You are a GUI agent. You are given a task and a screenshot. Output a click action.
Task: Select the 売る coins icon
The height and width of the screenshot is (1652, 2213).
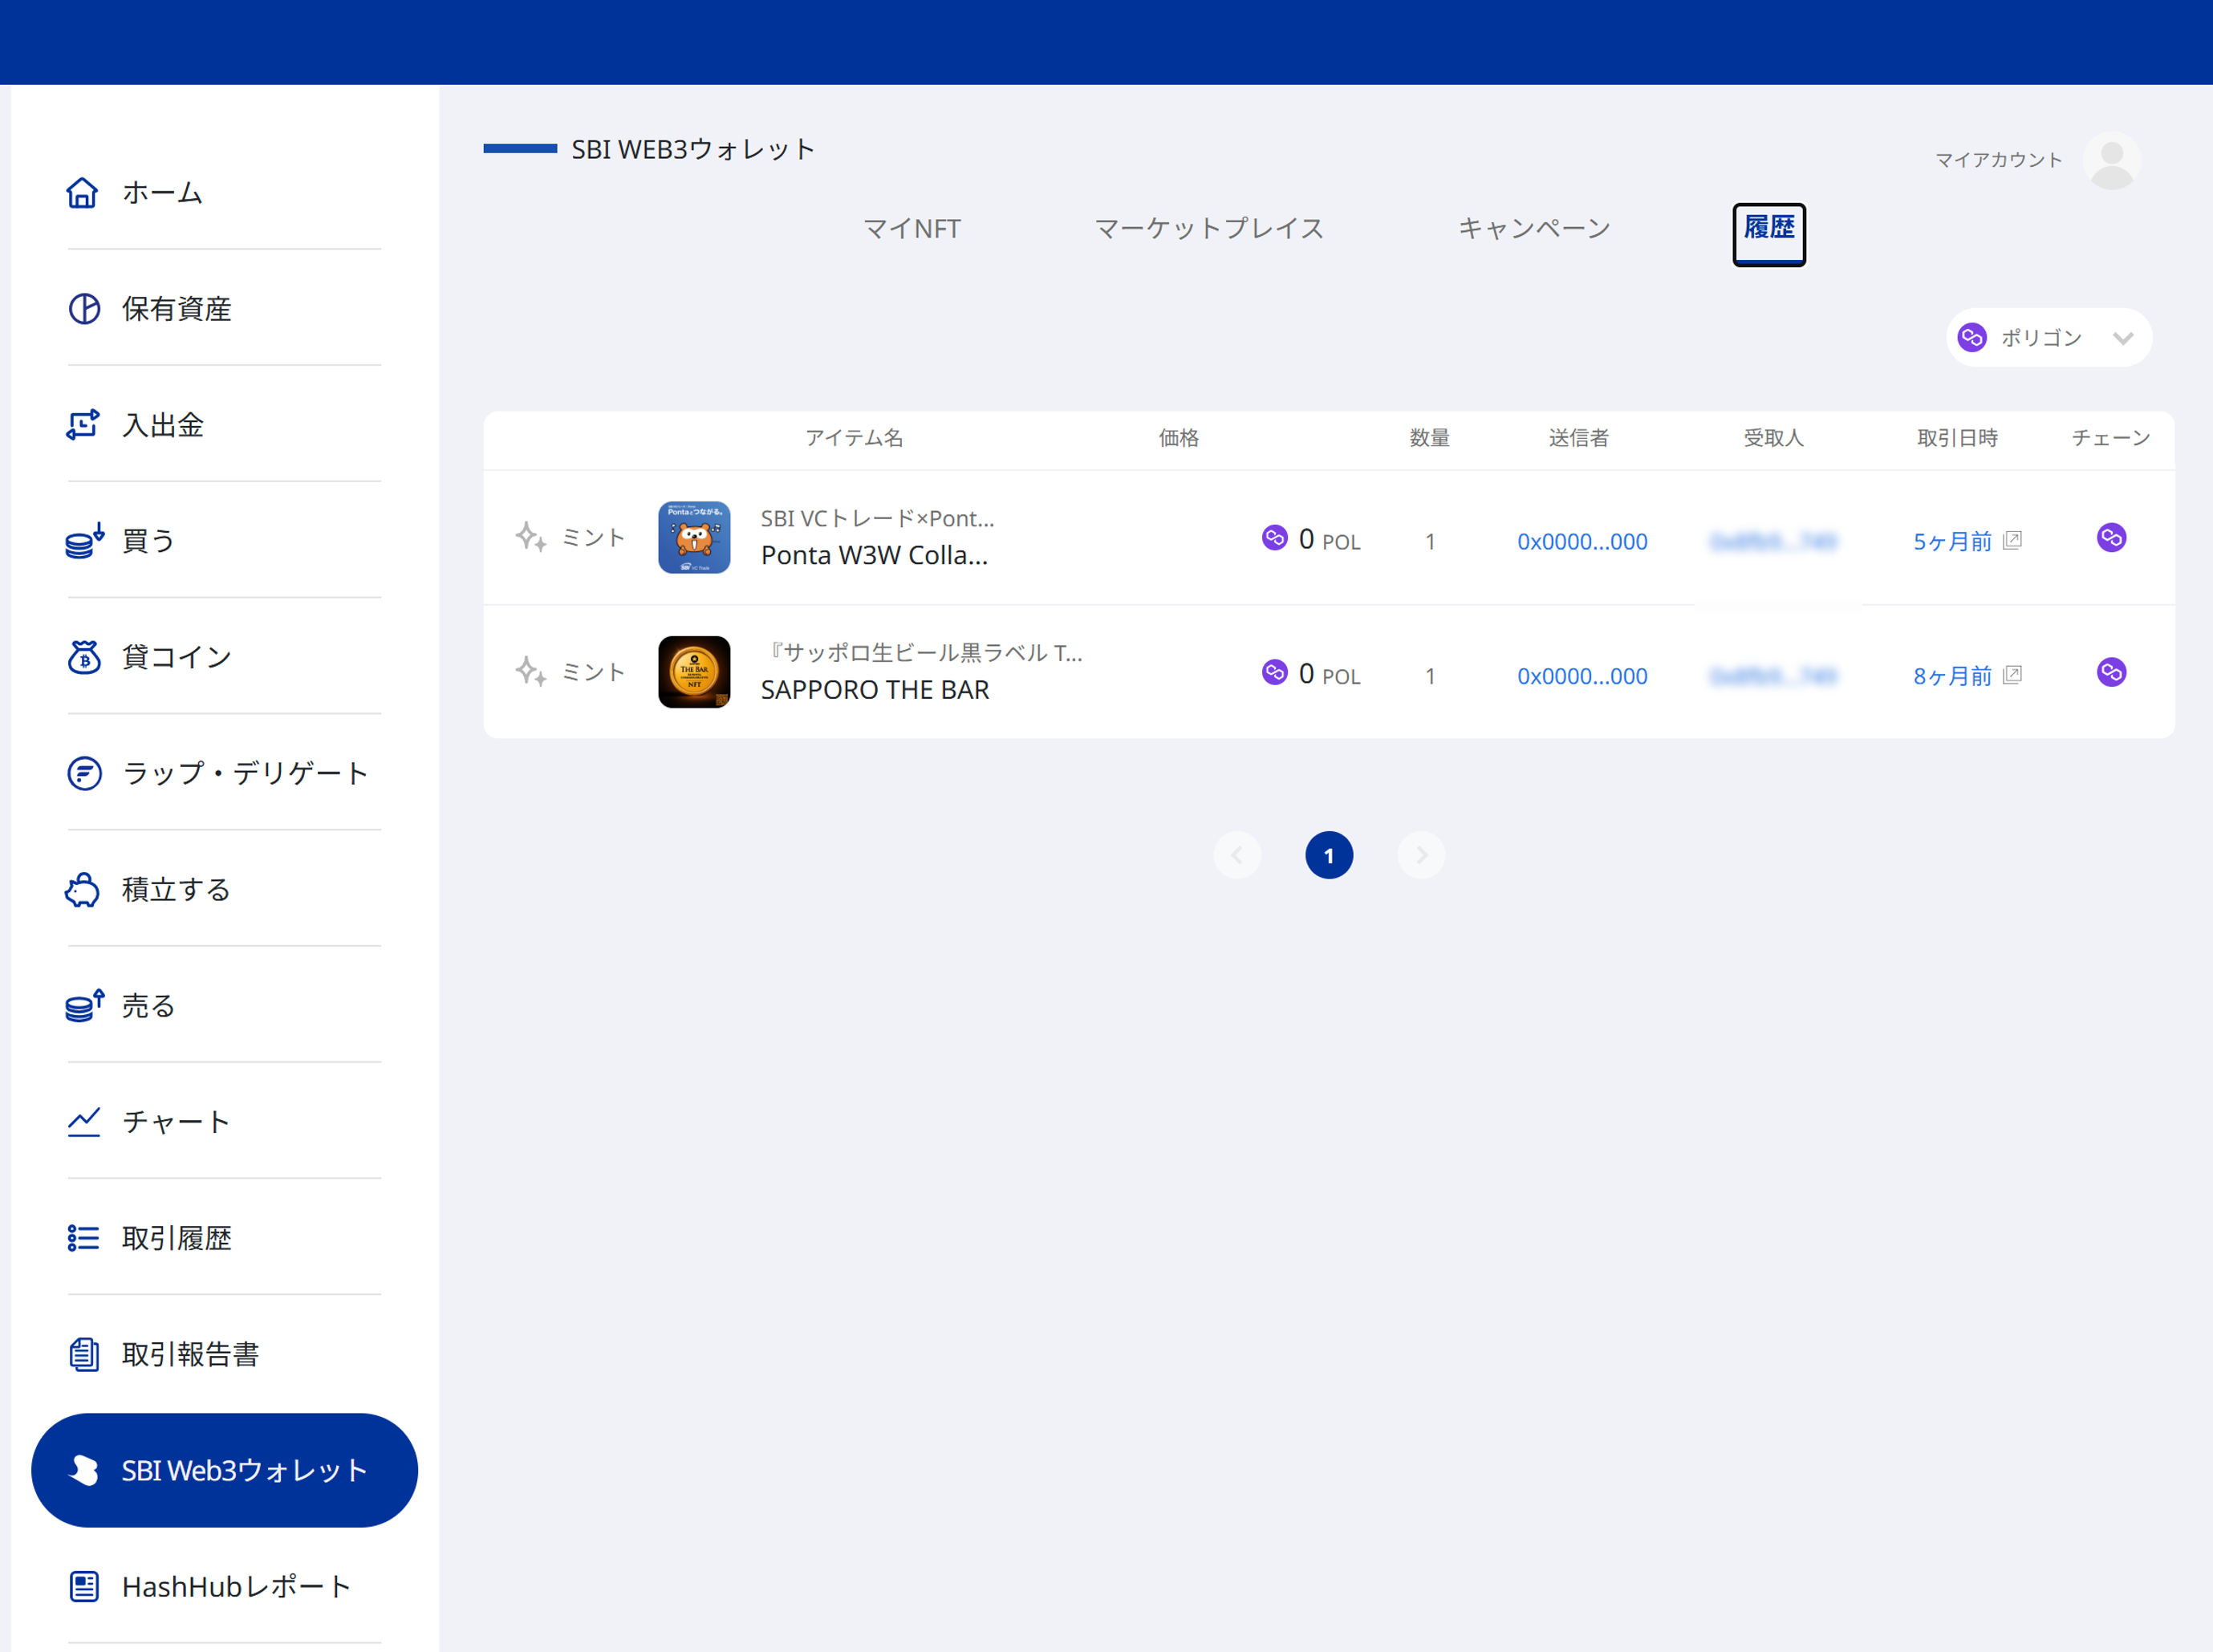click(x=84, y=1005)
